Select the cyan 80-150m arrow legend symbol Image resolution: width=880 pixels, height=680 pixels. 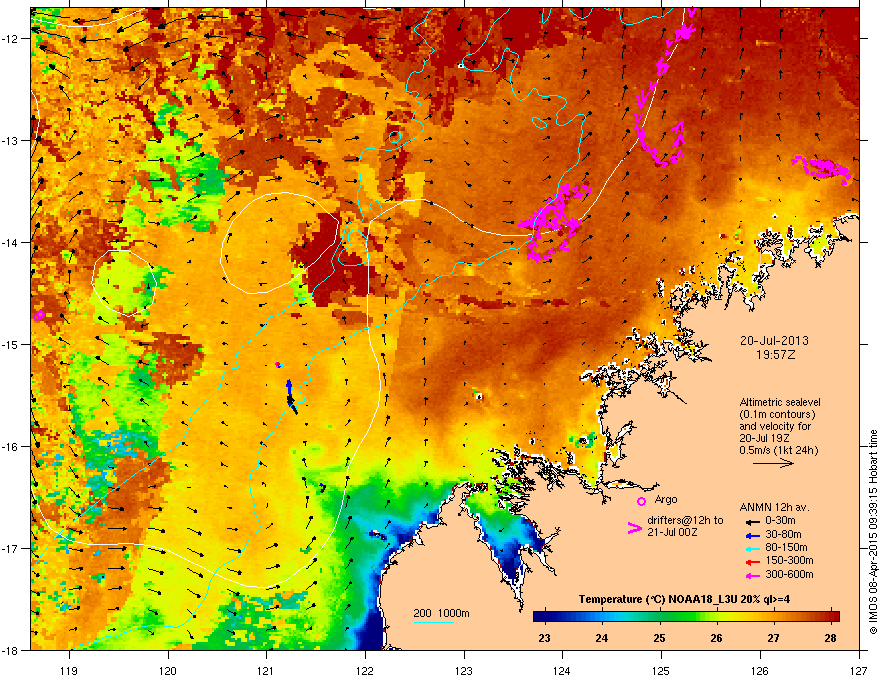tap(751, 548)
